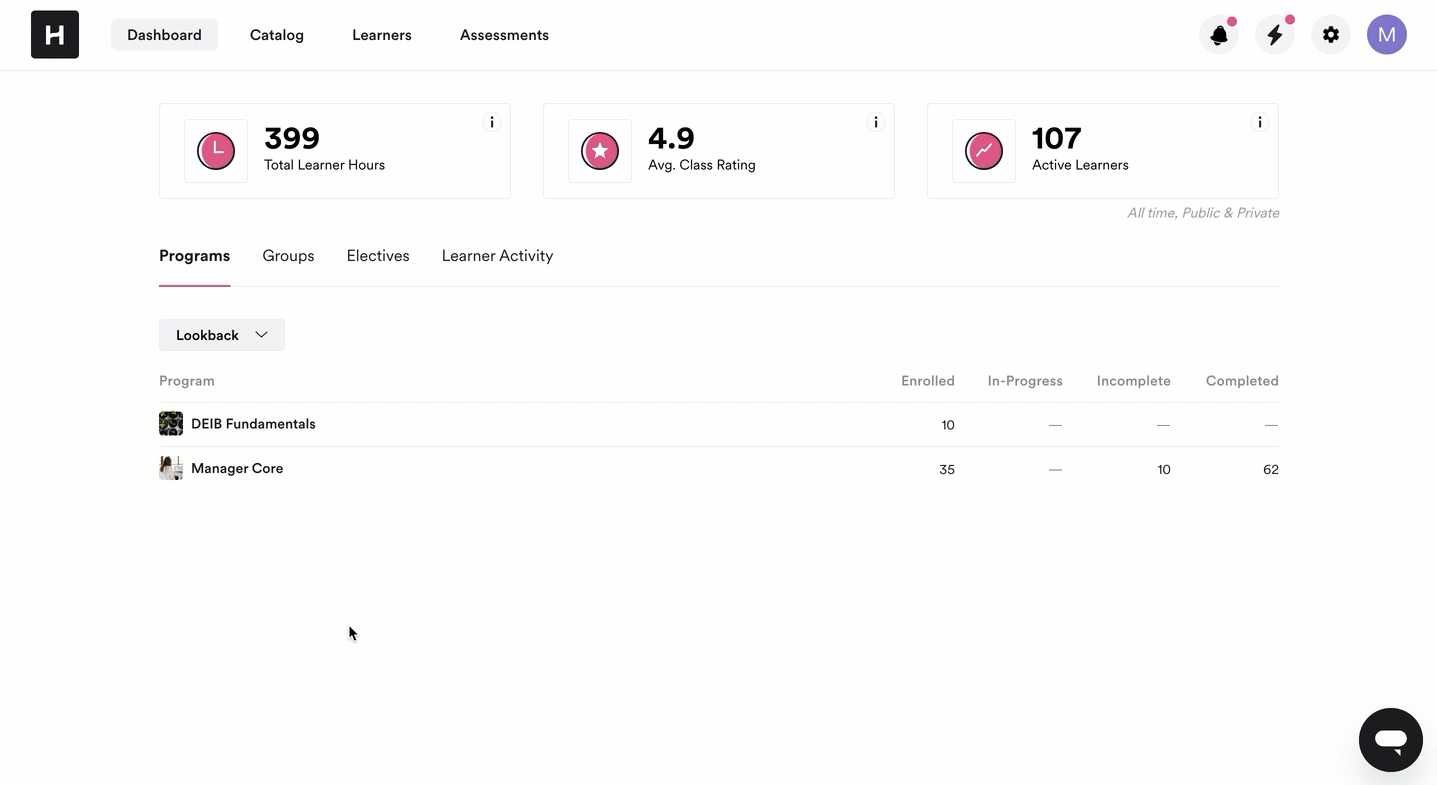Image resolution: width=1437 pixels, height=785 pixels.
Task: Click the Total Learner Hours clock icon
Action: pyautogui.click(x=216, y=151)
